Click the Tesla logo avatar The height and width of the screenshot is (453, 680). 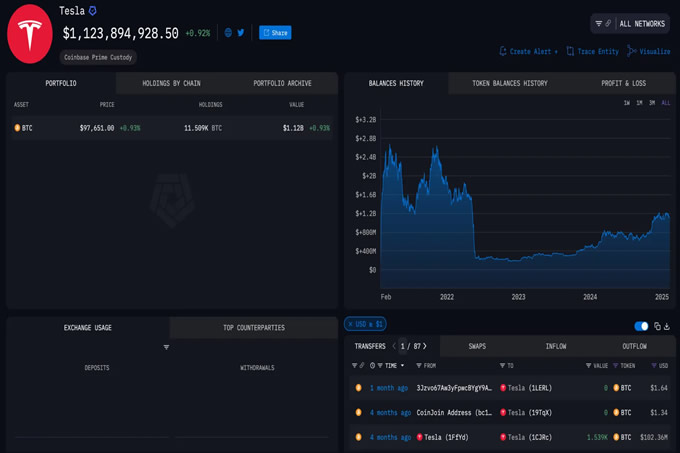pyautogui.click(x=31, y=33)
